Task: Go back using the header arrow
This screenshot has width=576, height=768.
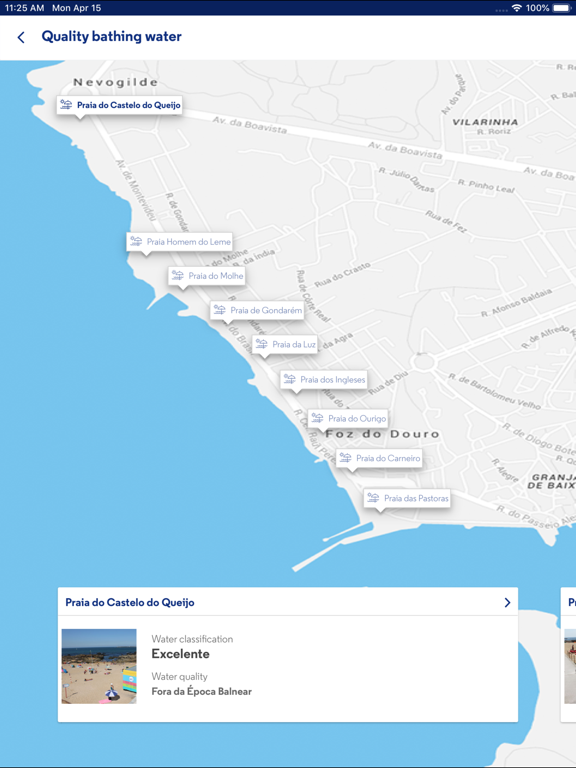Action: [21, 37]
